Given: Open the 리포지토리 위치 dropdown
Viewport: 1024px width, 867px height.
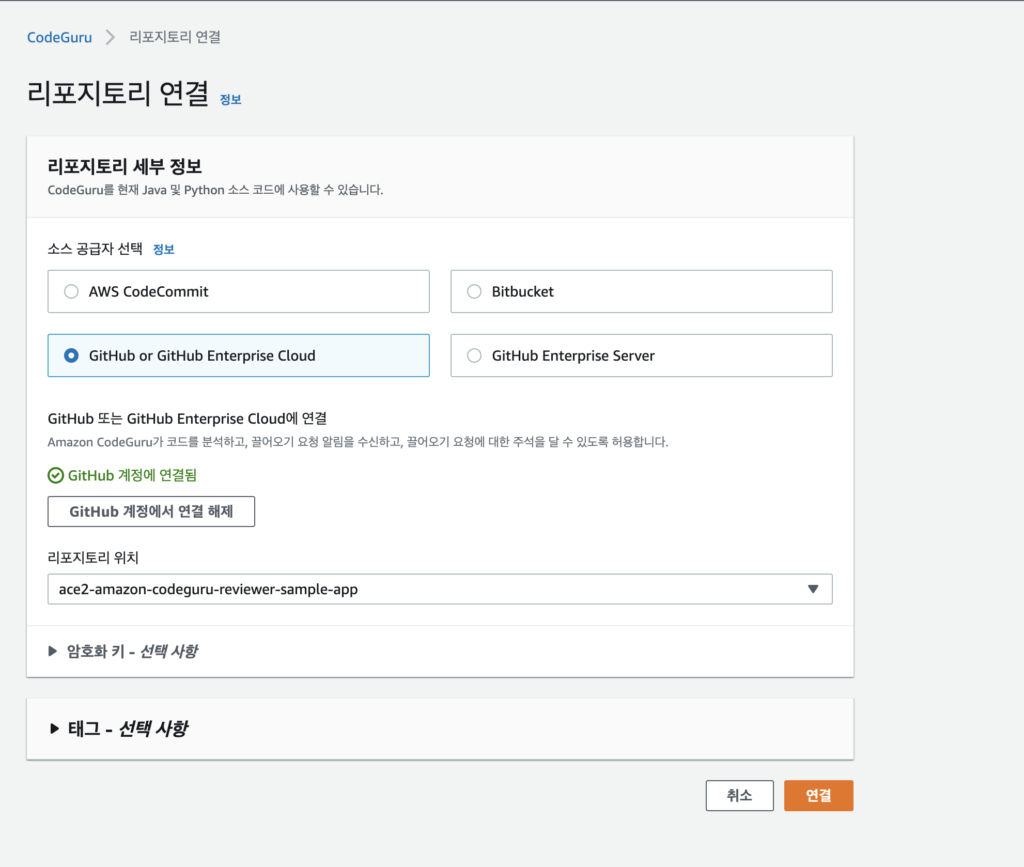Looking at the screenshot, I should [x=440, y=589].
